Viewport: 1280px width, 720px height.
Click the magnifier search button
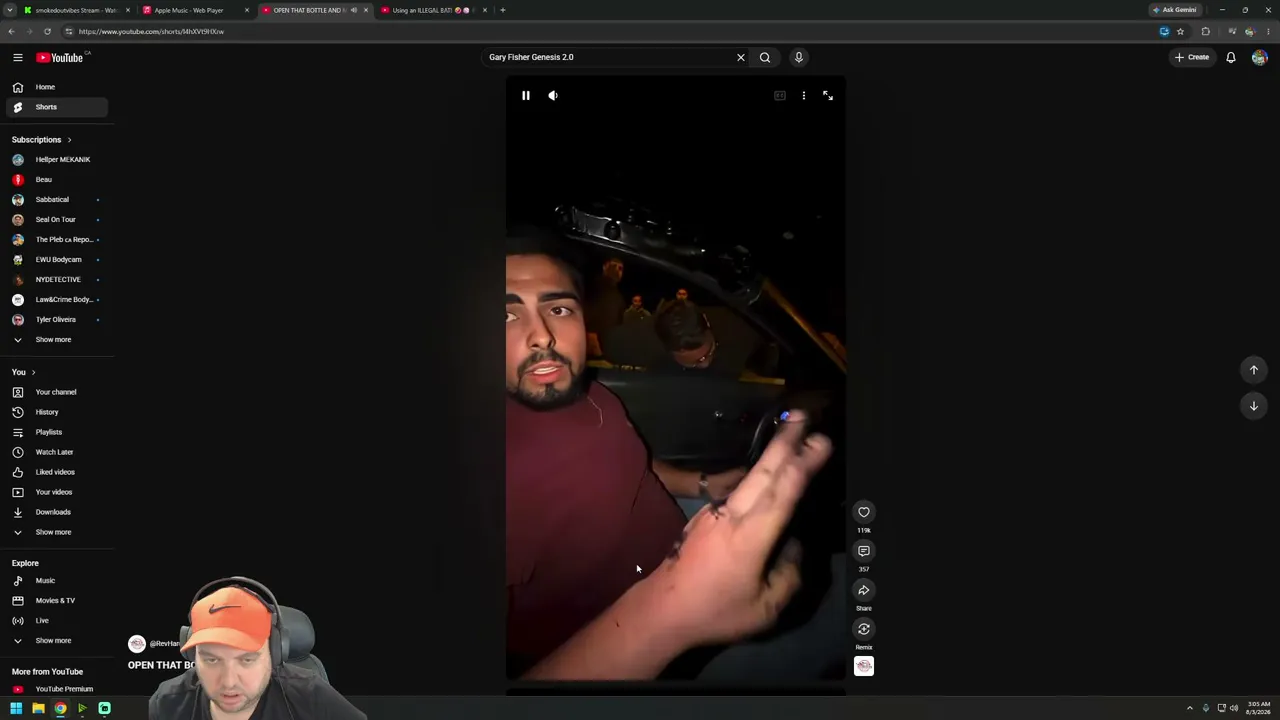(x=765, y=57)
